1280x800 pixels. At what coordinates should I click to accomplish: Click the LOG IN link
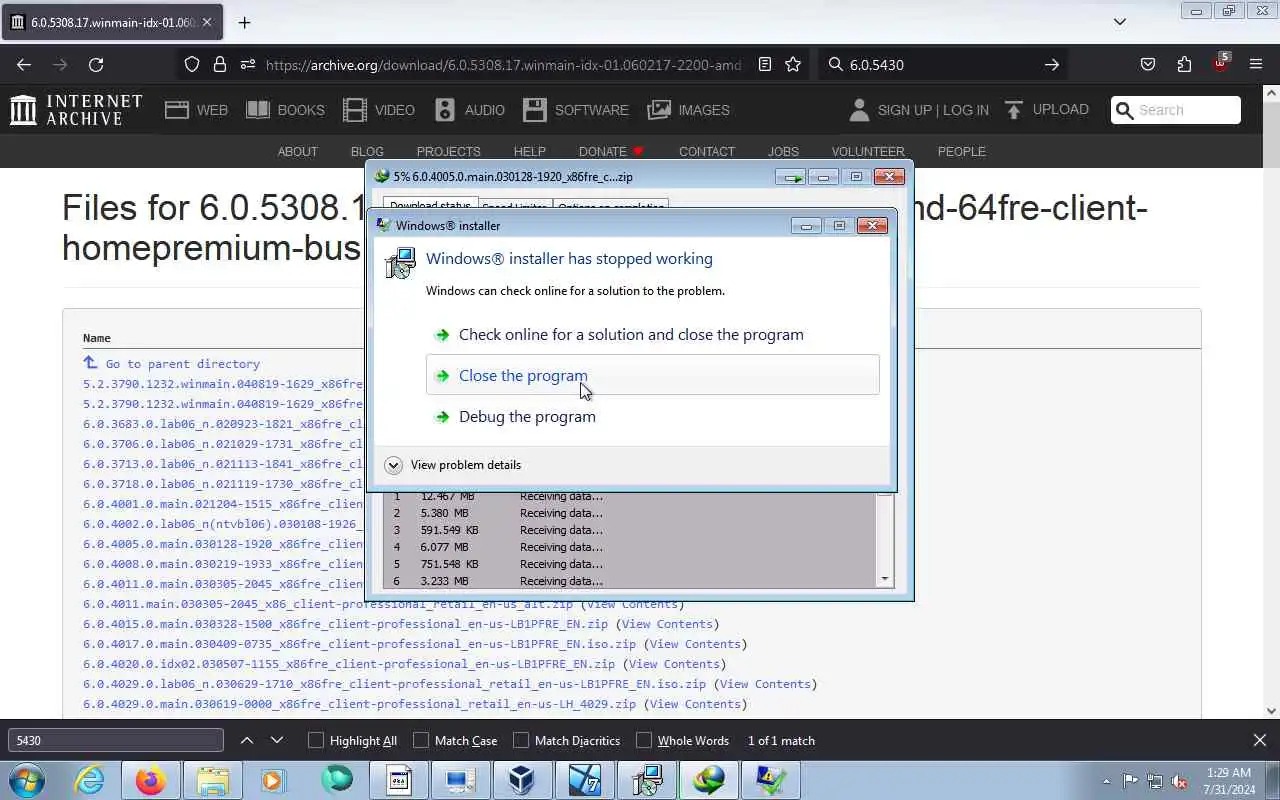click(x=965, y=110)
